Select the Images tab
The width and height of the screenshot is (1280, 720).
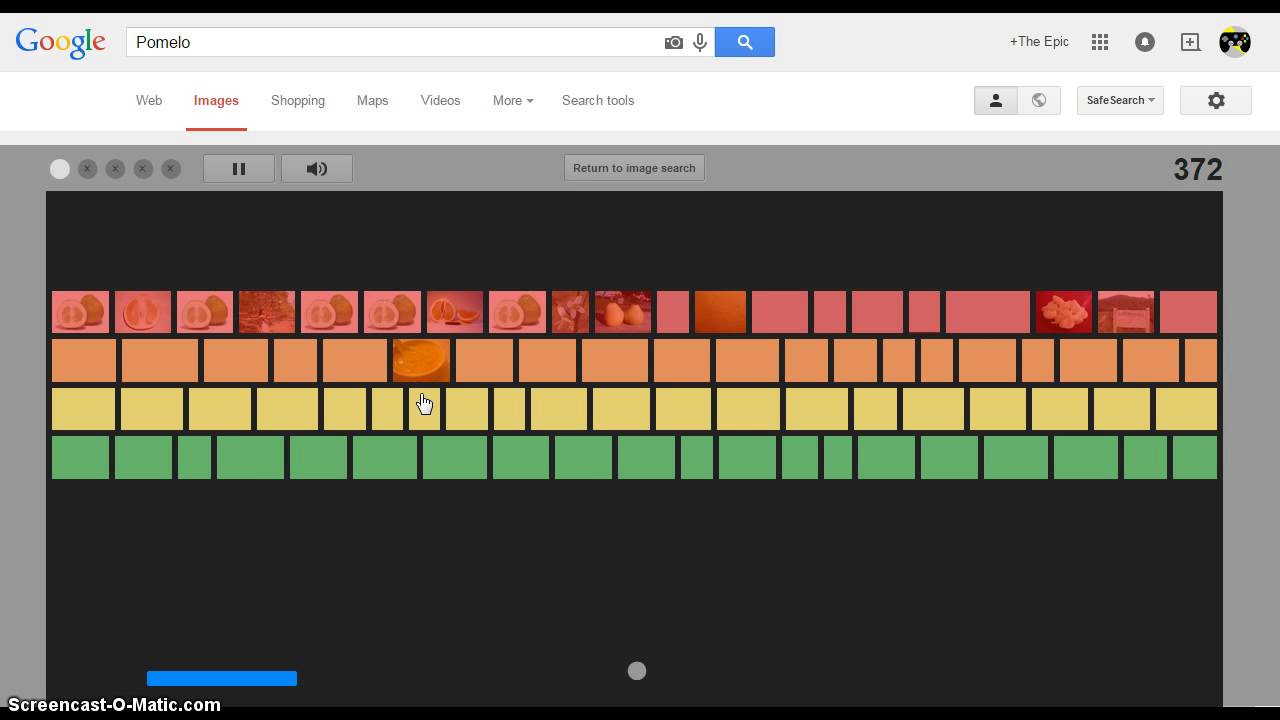(216, 100)
